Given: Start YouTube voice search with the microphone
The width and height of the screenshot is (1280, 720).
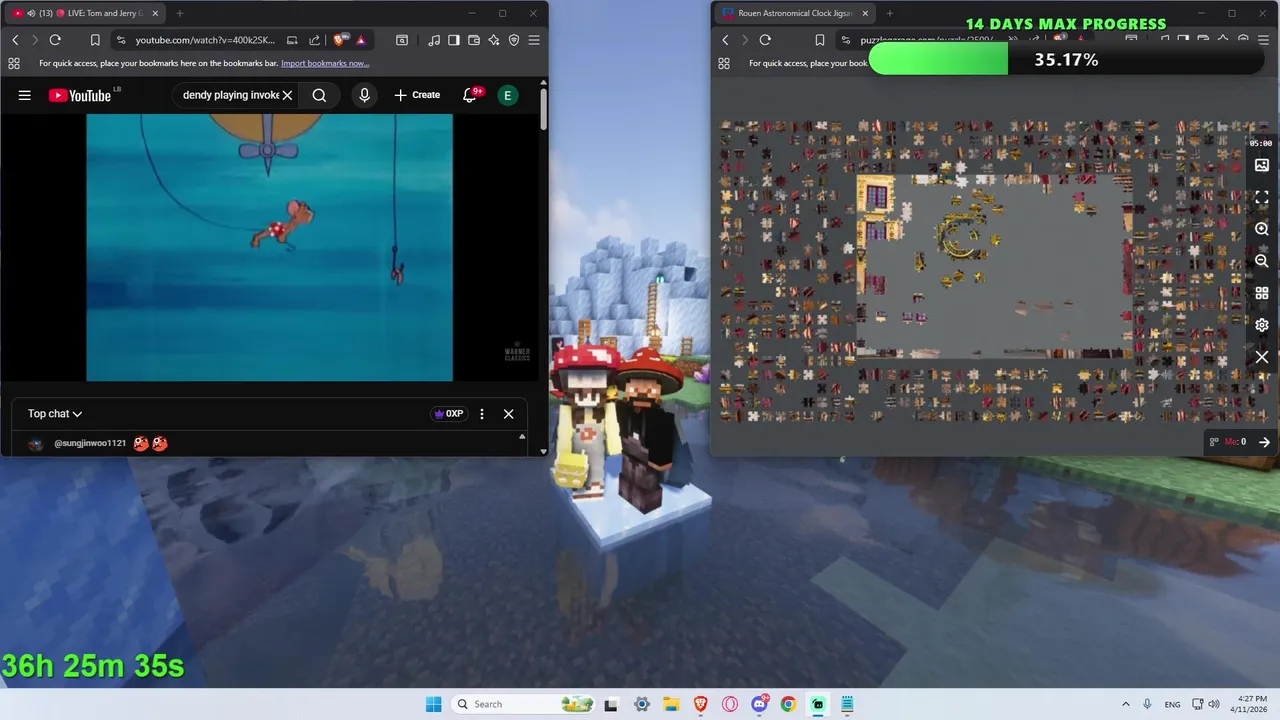Looking at the screenshot, I should click(x=364, y=95).
